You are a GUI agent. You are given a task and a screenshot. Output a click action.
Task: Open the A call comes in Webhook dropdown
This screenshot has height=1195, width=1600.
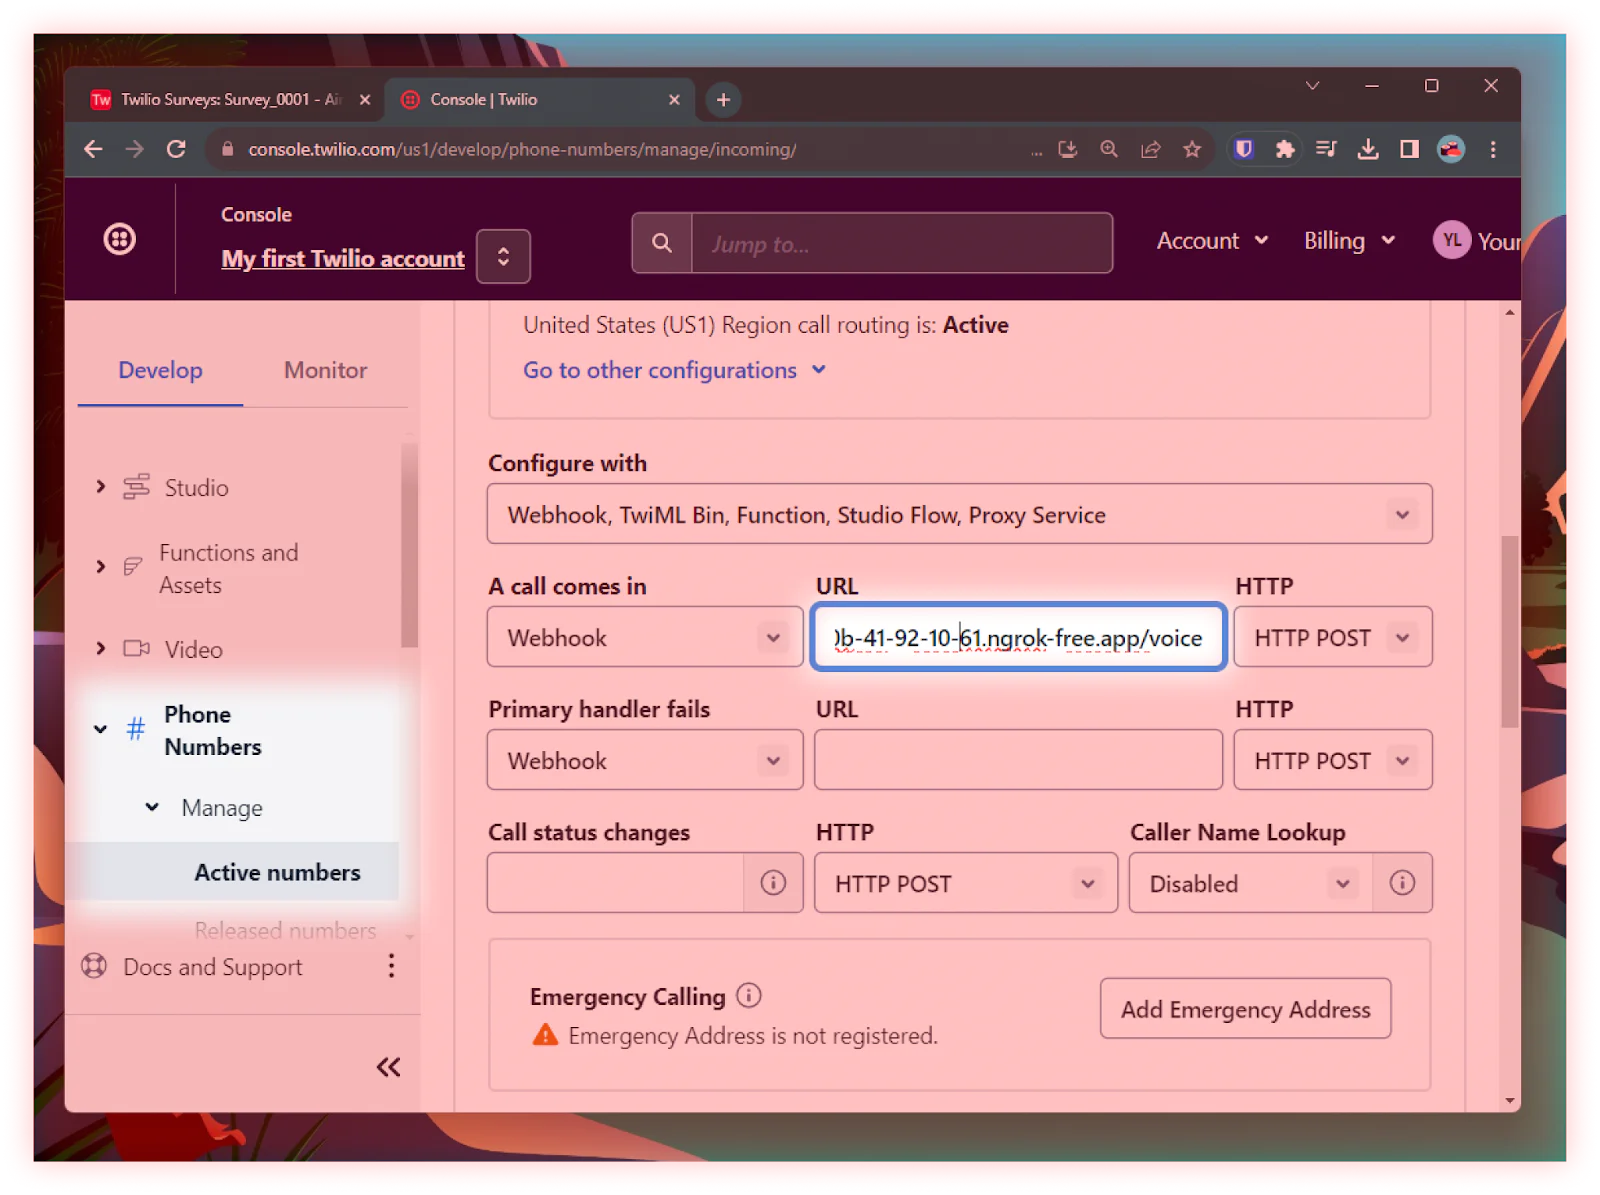[645, 637]
